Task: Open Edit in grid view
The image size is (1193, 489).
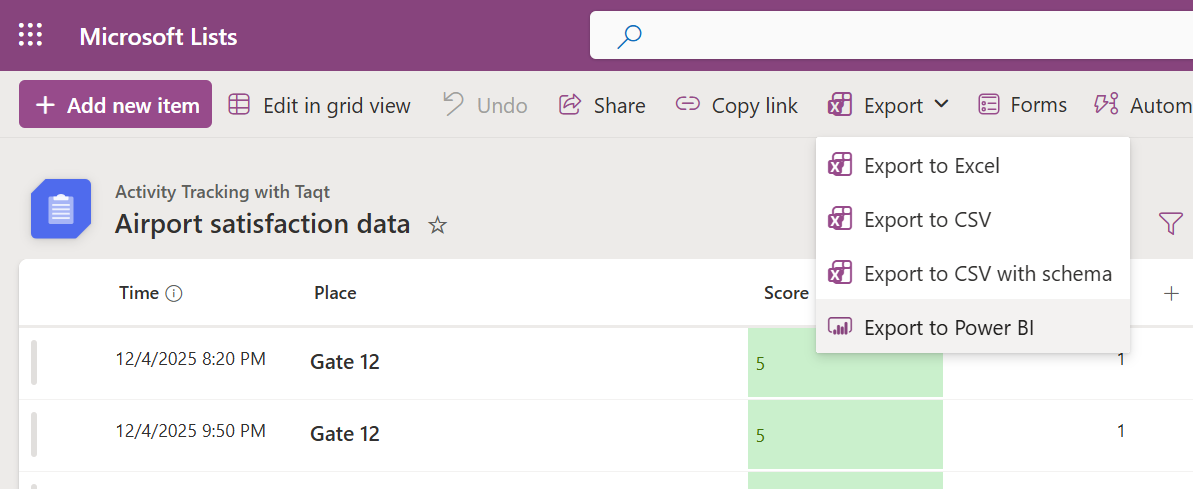Action: coord(320,105)
